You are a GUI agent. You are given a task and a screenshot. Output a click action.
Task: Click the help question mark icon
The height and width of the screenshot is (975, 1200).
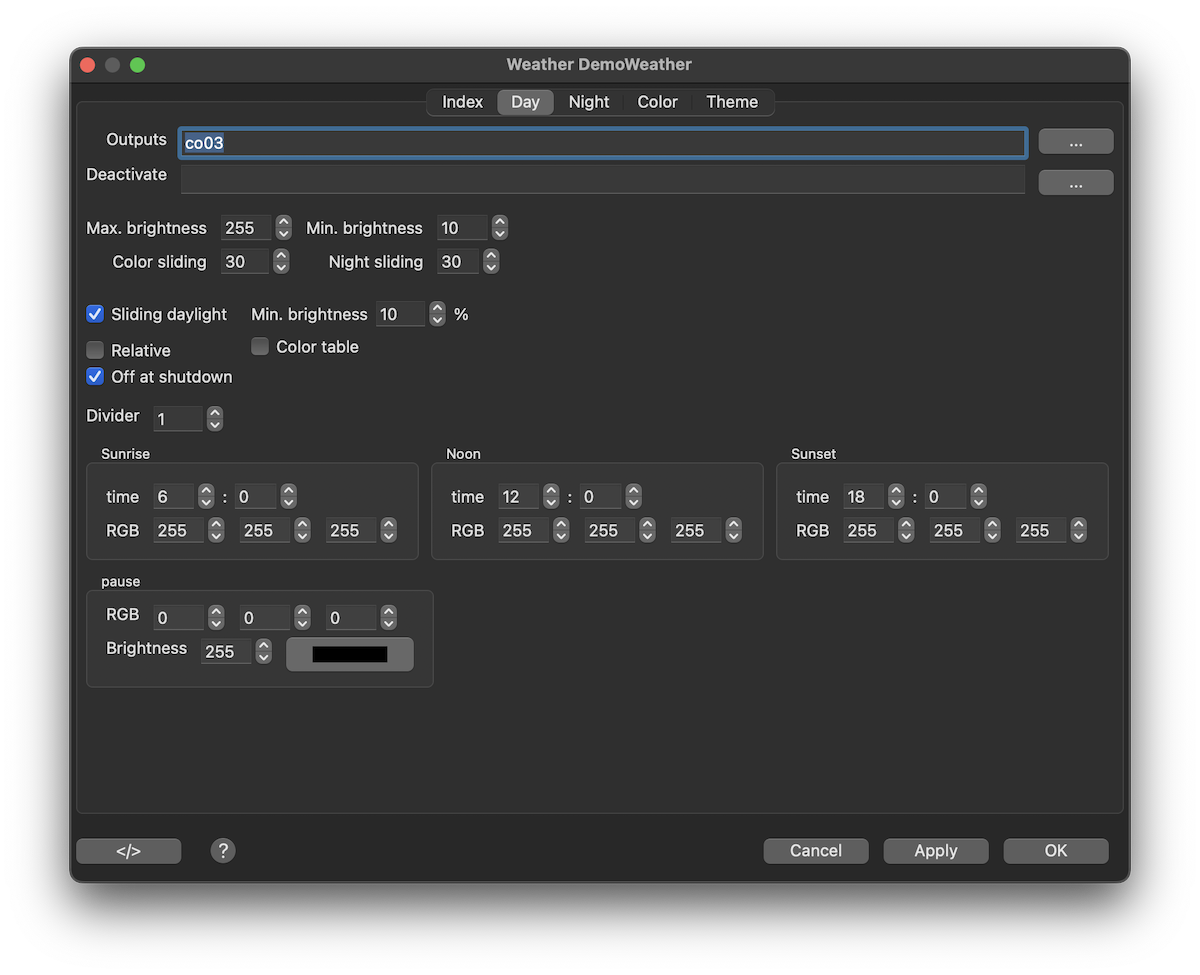(x=223, y=851)
